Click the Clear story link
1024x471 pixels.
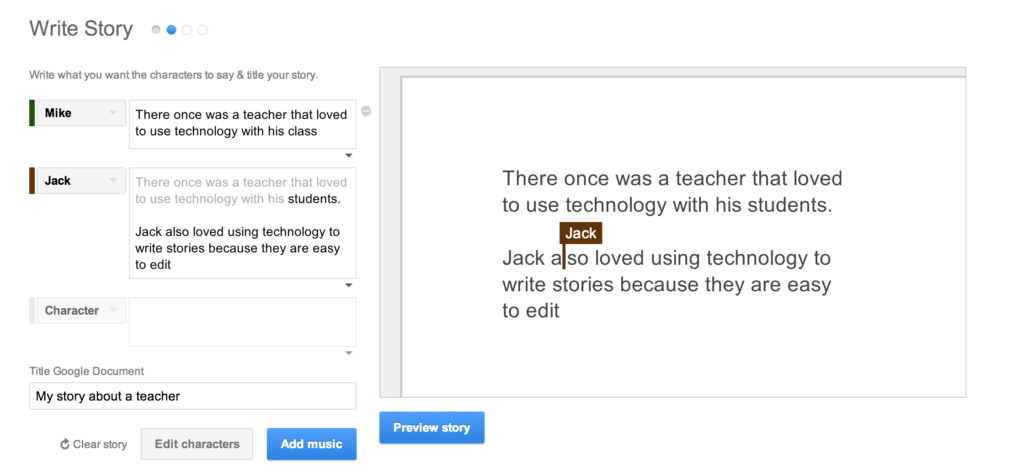(x=93, y=445)
